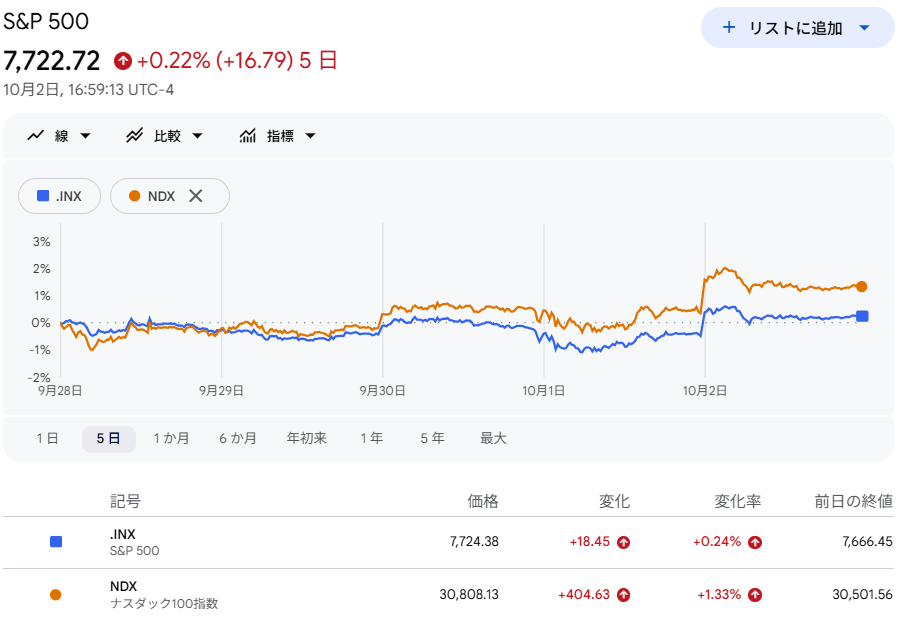Select the .INX chip

point(60,196)
